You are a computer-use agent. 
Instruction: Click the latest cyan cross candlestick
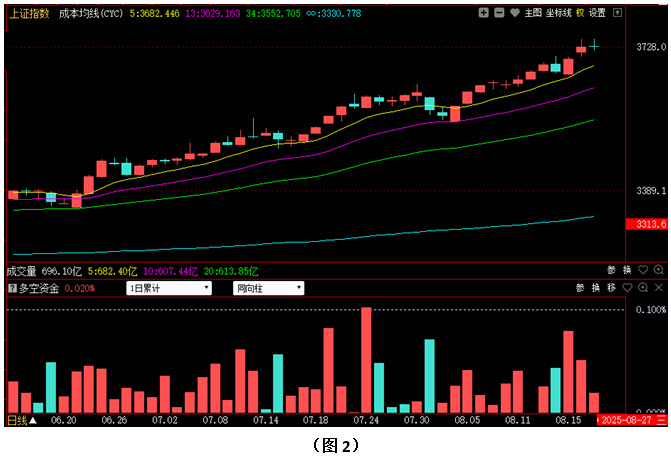[594, 45]
